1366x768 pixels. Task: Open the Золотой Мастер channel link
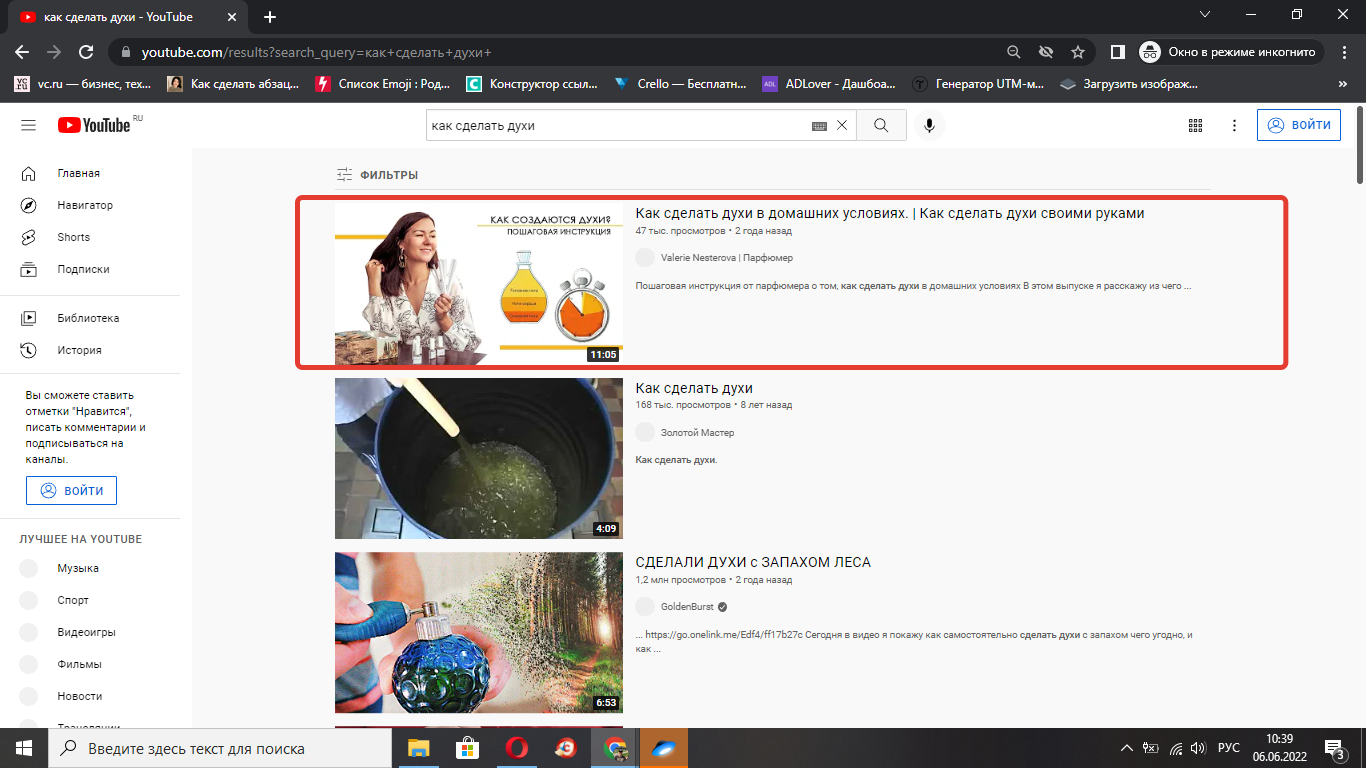click(698, 433)
